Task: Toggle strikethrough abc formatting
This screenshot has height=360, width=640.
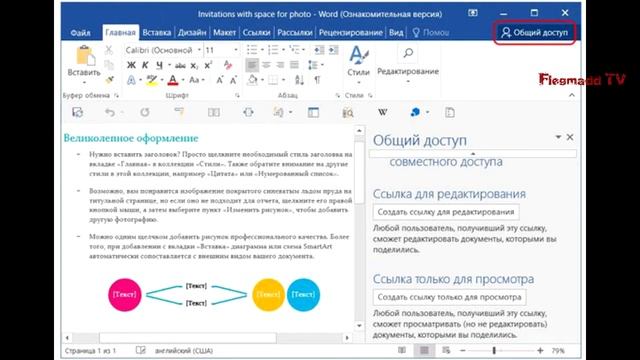Action: coord(180,65)
